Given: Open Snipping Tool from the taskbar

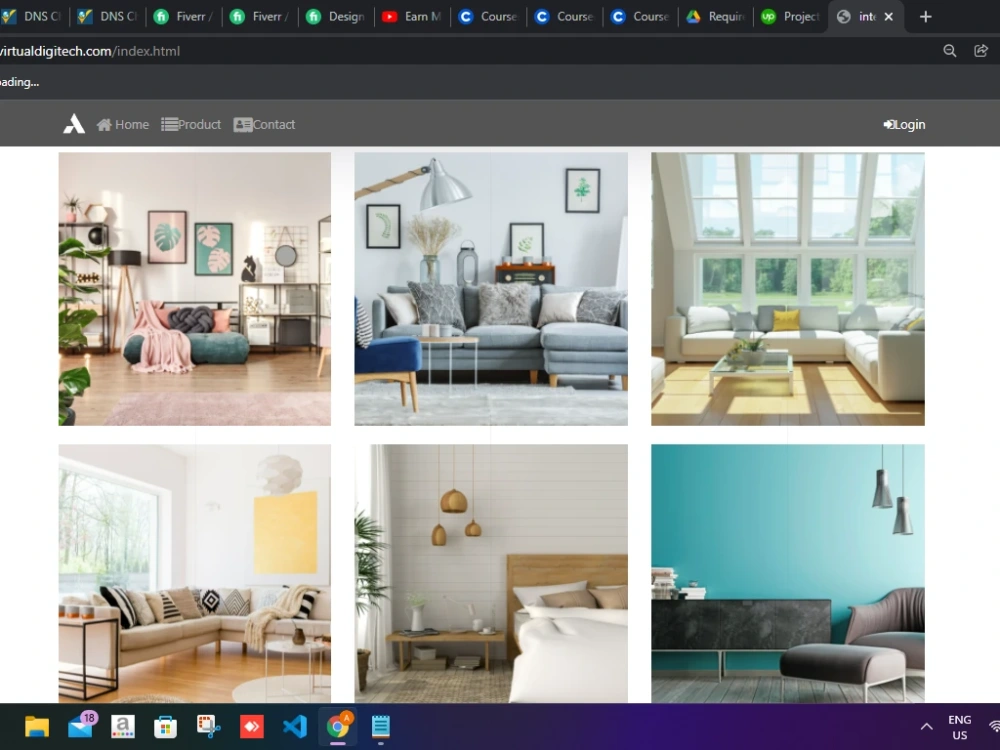Looking at the screenshot, I should coord(209,726).
